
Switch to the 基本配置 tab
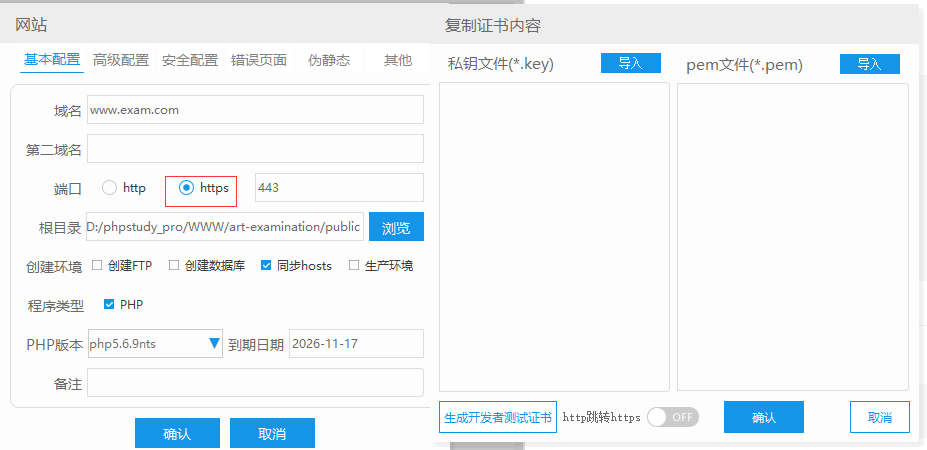(x=51, y=60)
